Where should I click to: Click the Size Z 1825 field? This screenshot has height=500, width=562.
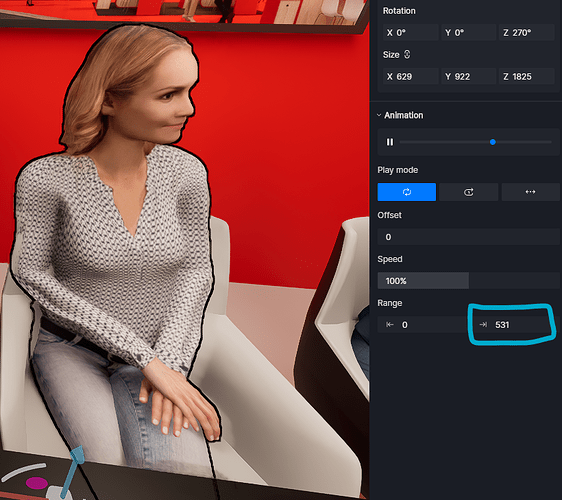tap(527, 76)
